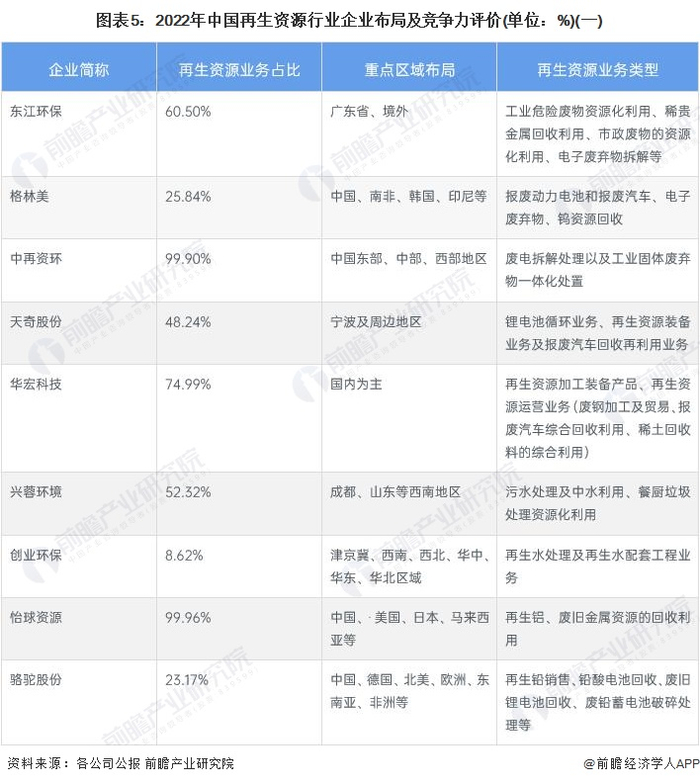Click the value '8.62%'

[x=184, y=555]
